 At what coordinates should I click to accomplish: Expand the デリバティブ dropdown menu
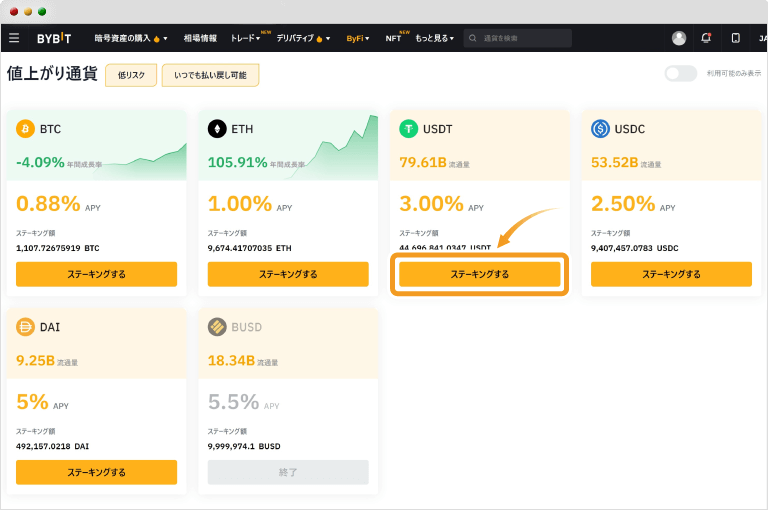point(305,38)
